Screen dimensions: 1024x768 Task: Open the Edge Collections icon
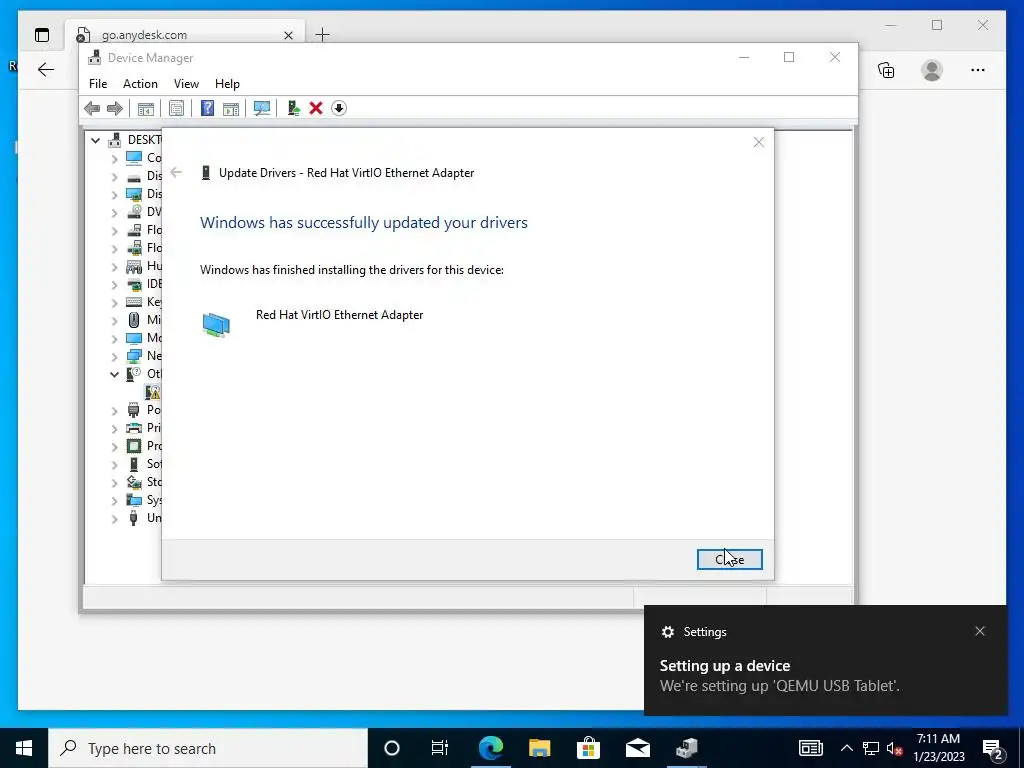(886, 70)
